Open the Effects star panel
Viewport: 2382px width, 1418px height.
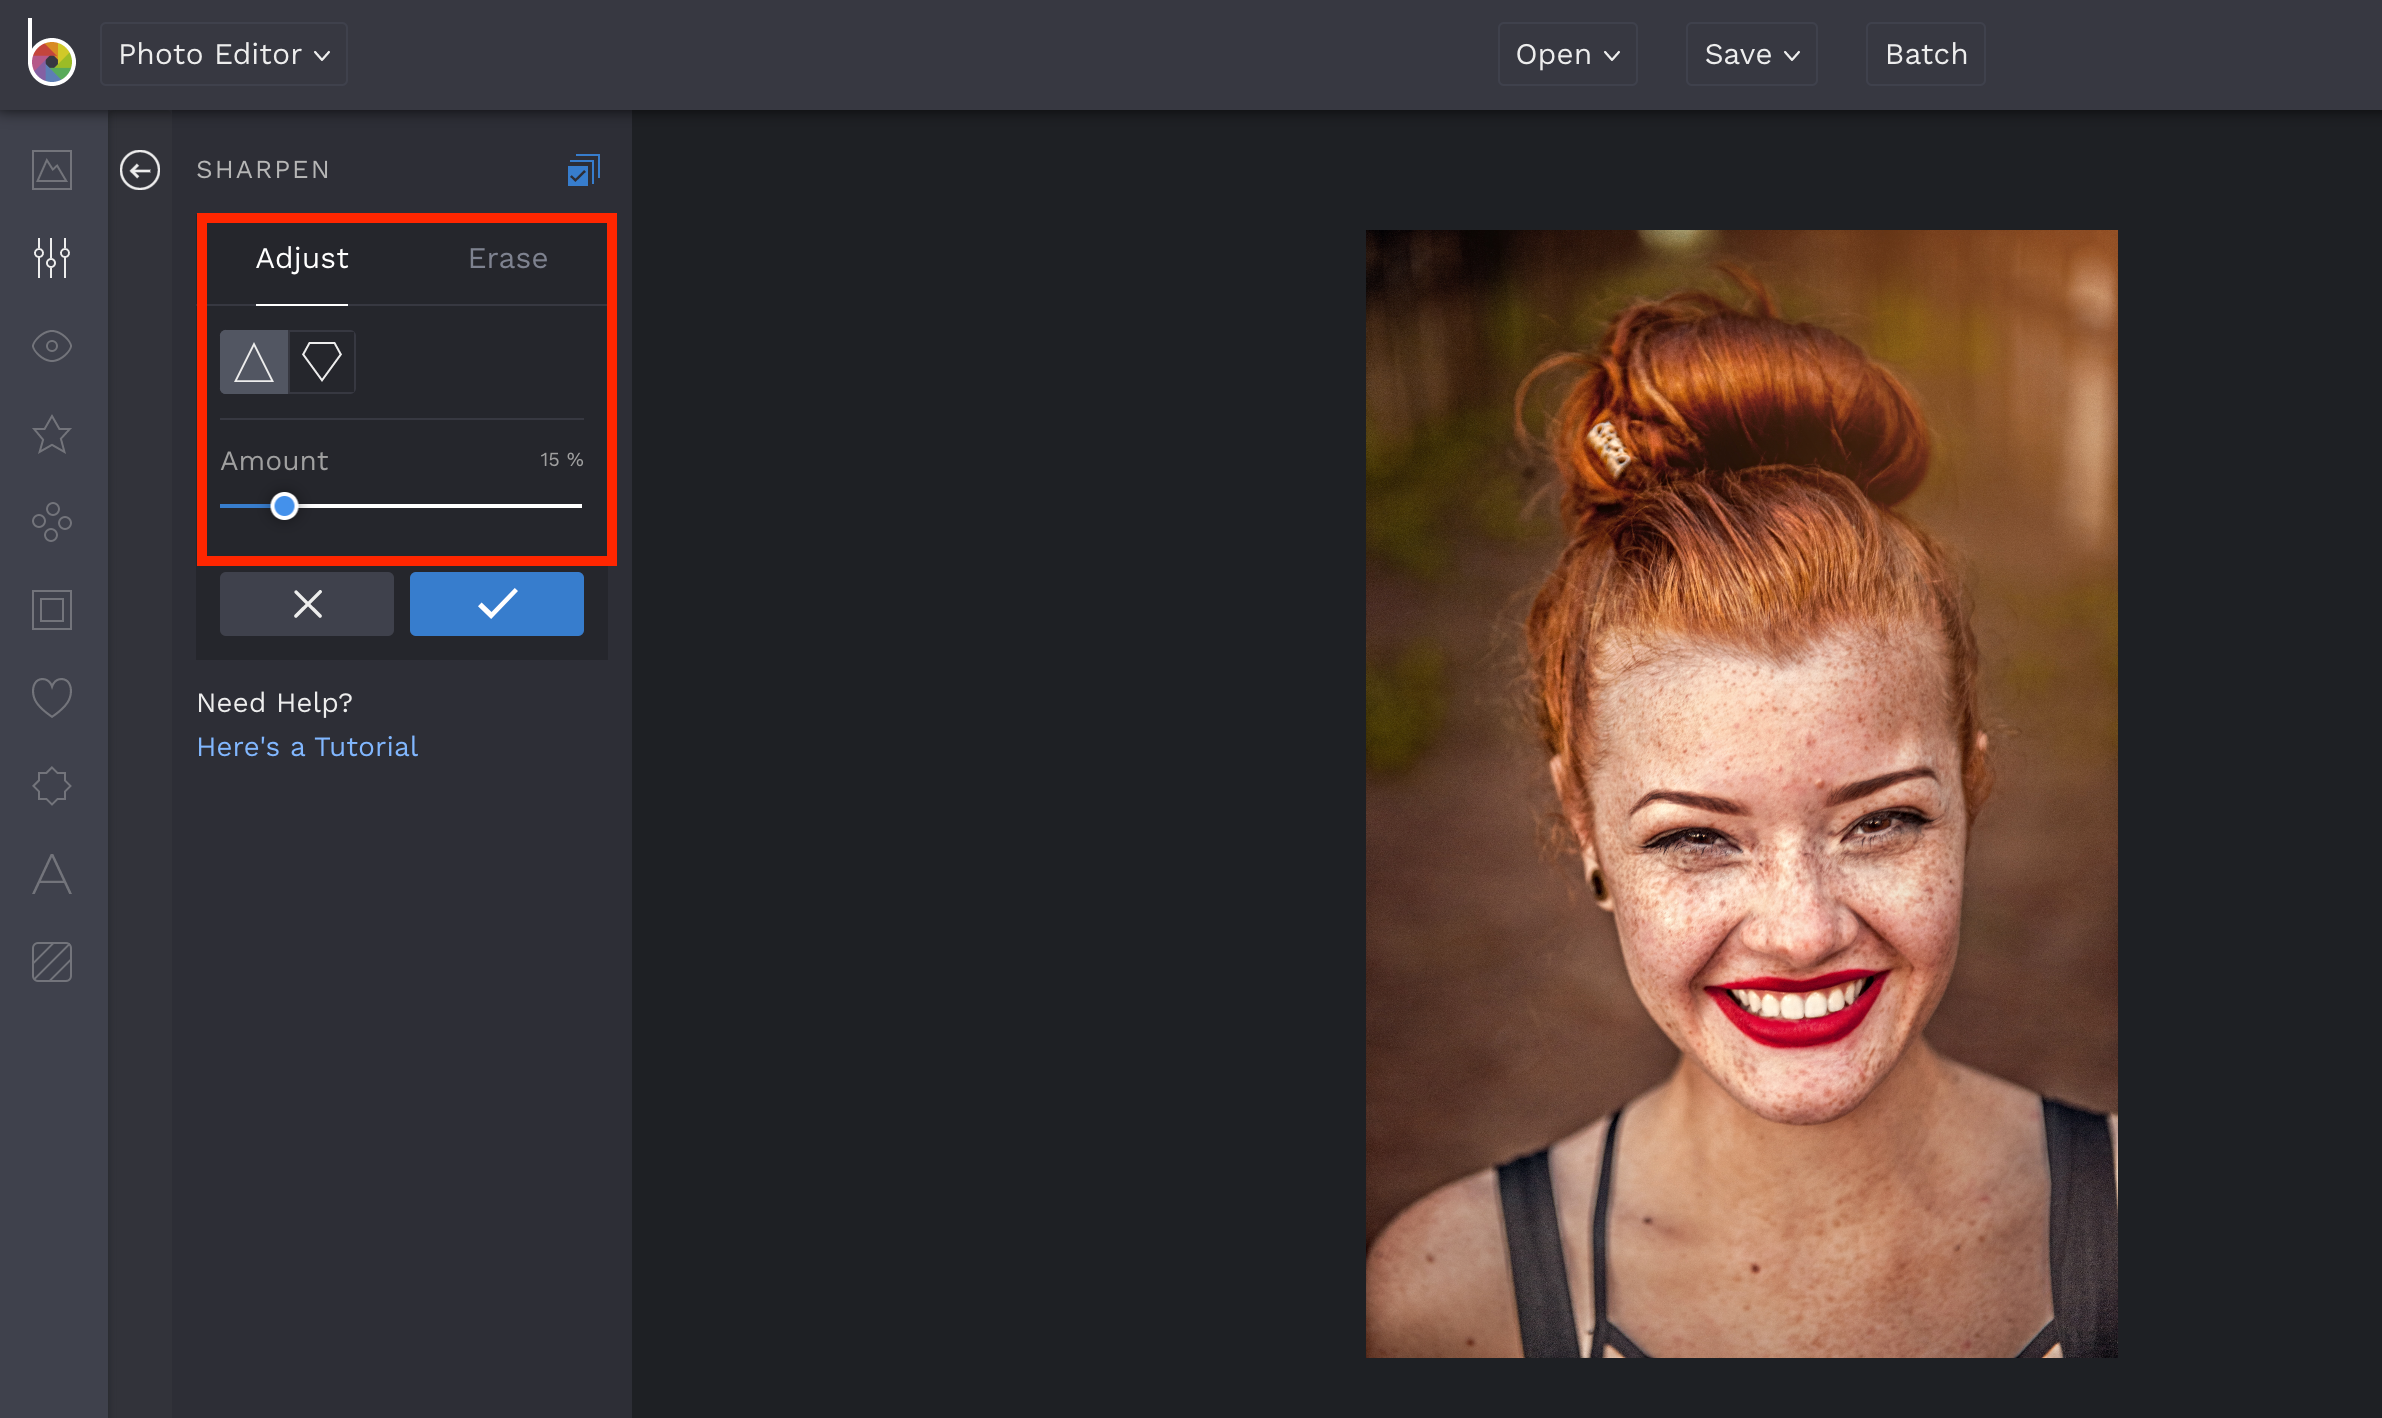pyautogui.click(x=51, y=434)
